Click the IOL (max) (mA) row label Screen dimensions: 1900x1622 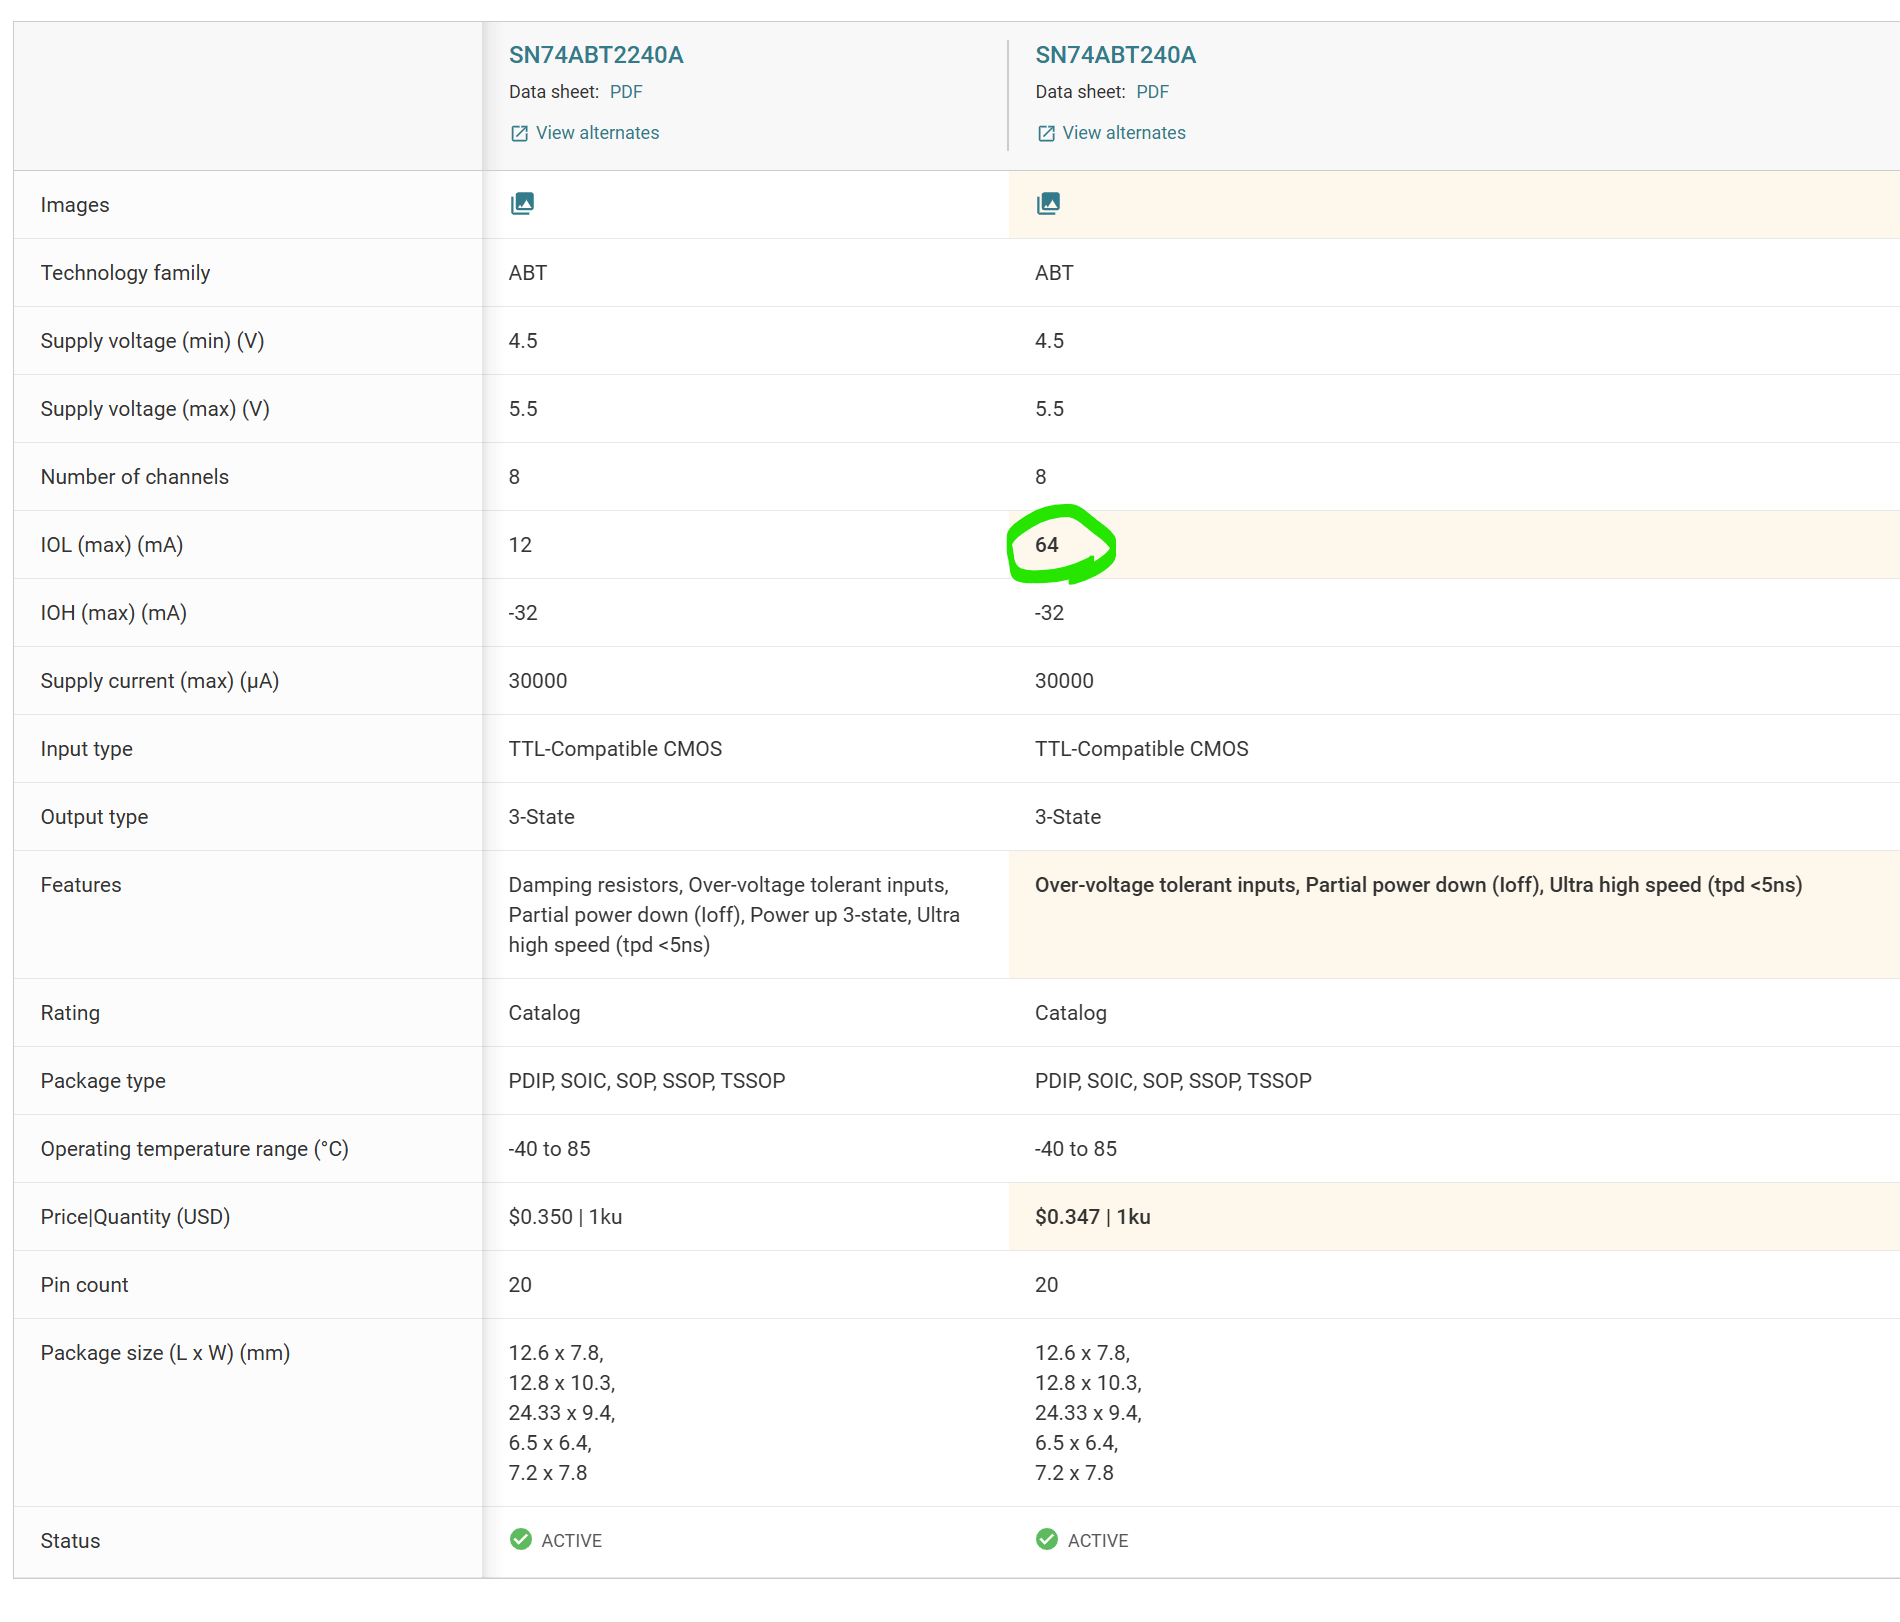112,545
